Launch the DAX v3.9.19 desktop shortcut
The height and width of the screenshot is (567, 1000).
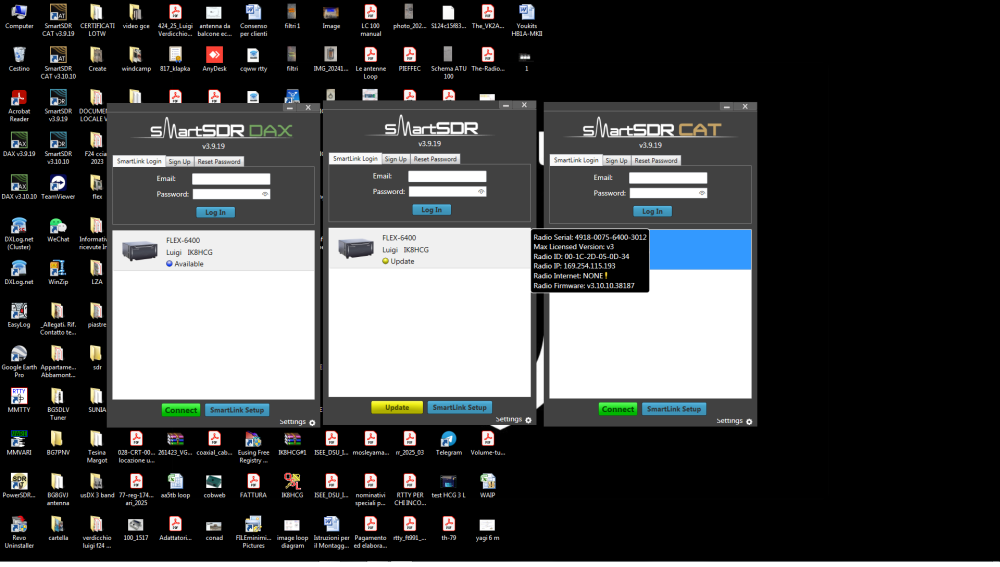[x=19, y=144]
